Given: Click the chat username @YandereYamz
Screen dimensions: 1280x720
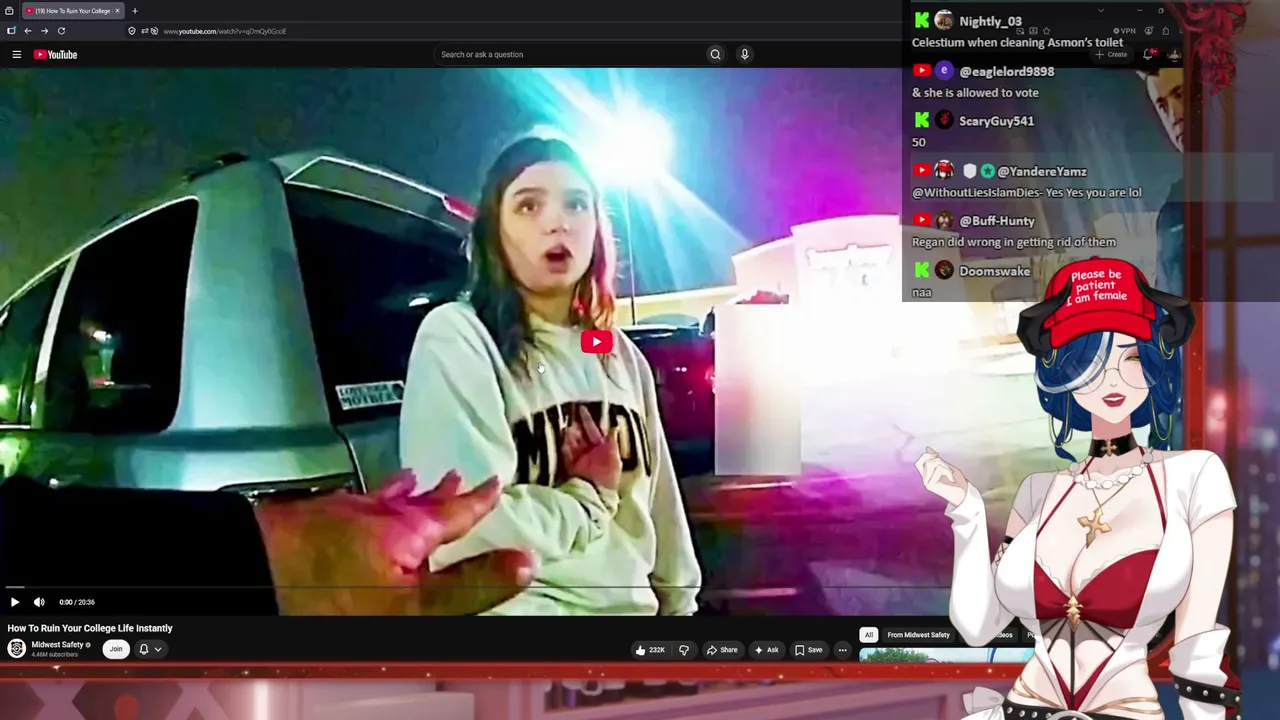Looking at the screenshot, I should (x=1041, y=171).
